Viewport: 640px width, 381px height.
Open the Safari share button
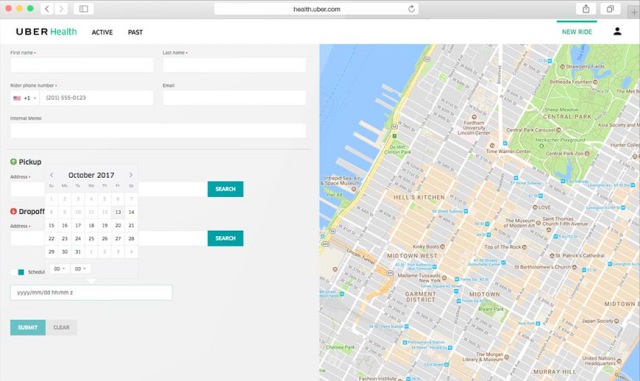pyautogui.click(x=586, y=9)
